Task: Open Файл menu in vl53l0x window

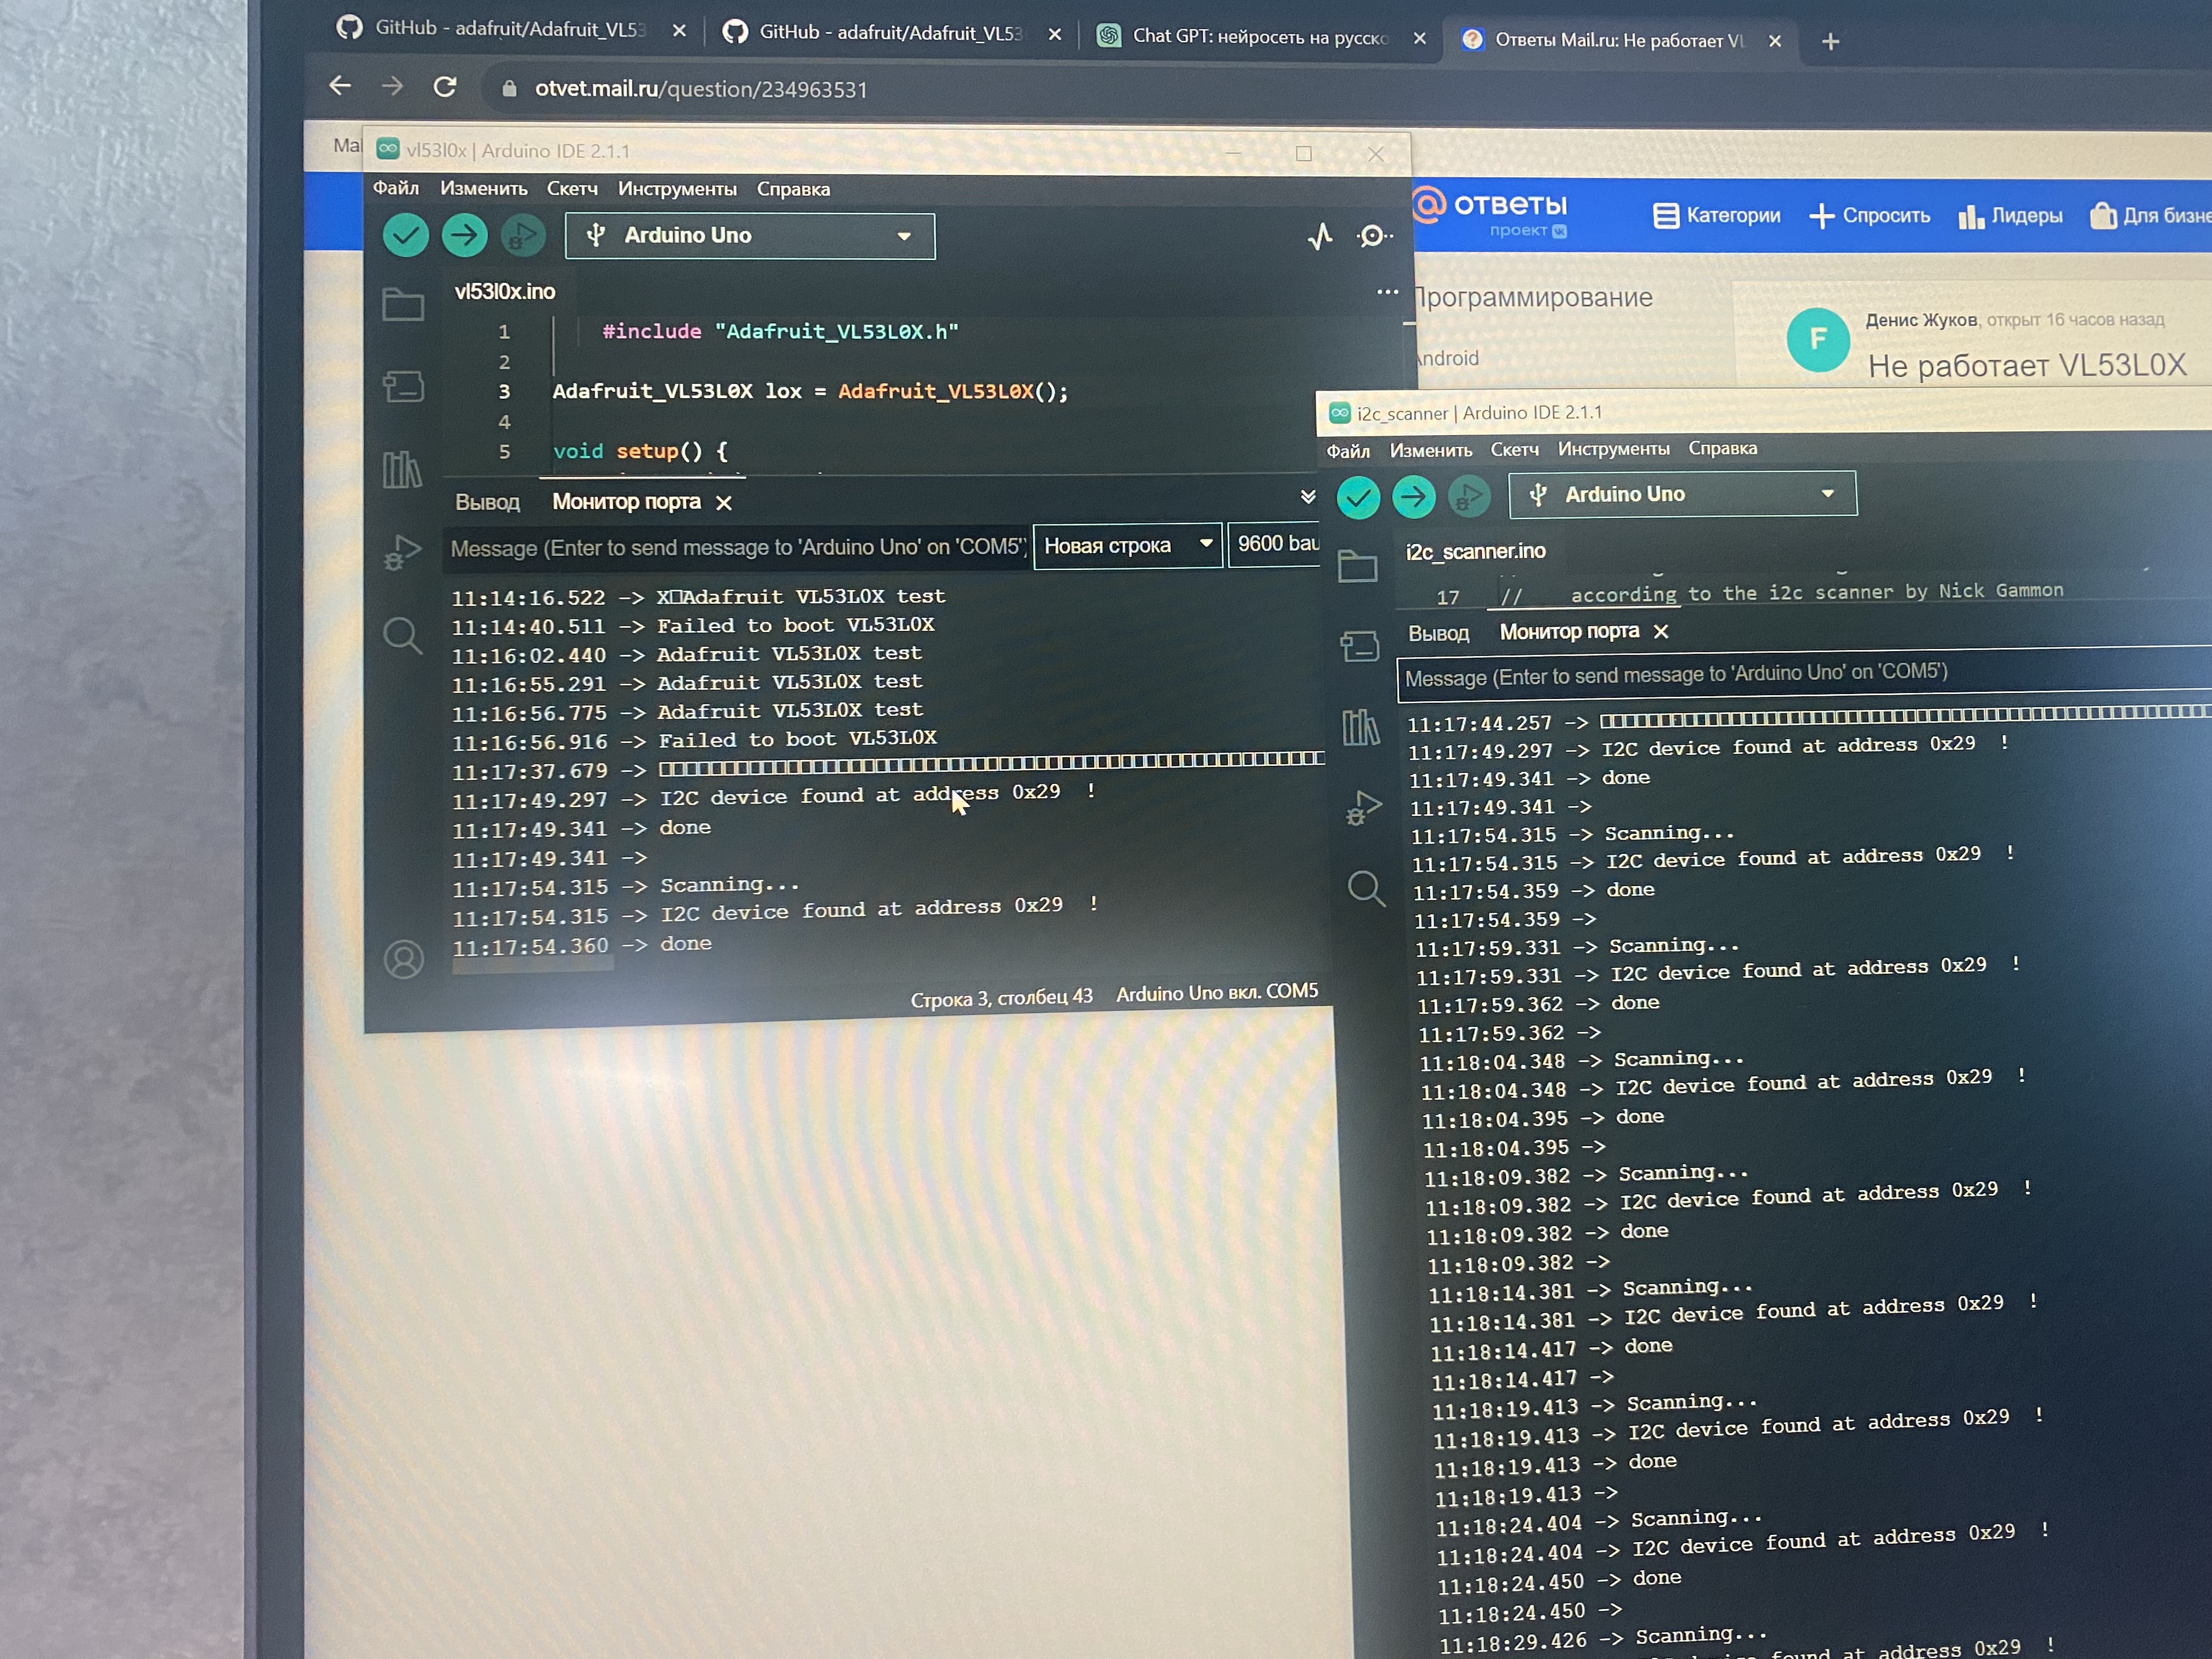Action: pos(396,188)
